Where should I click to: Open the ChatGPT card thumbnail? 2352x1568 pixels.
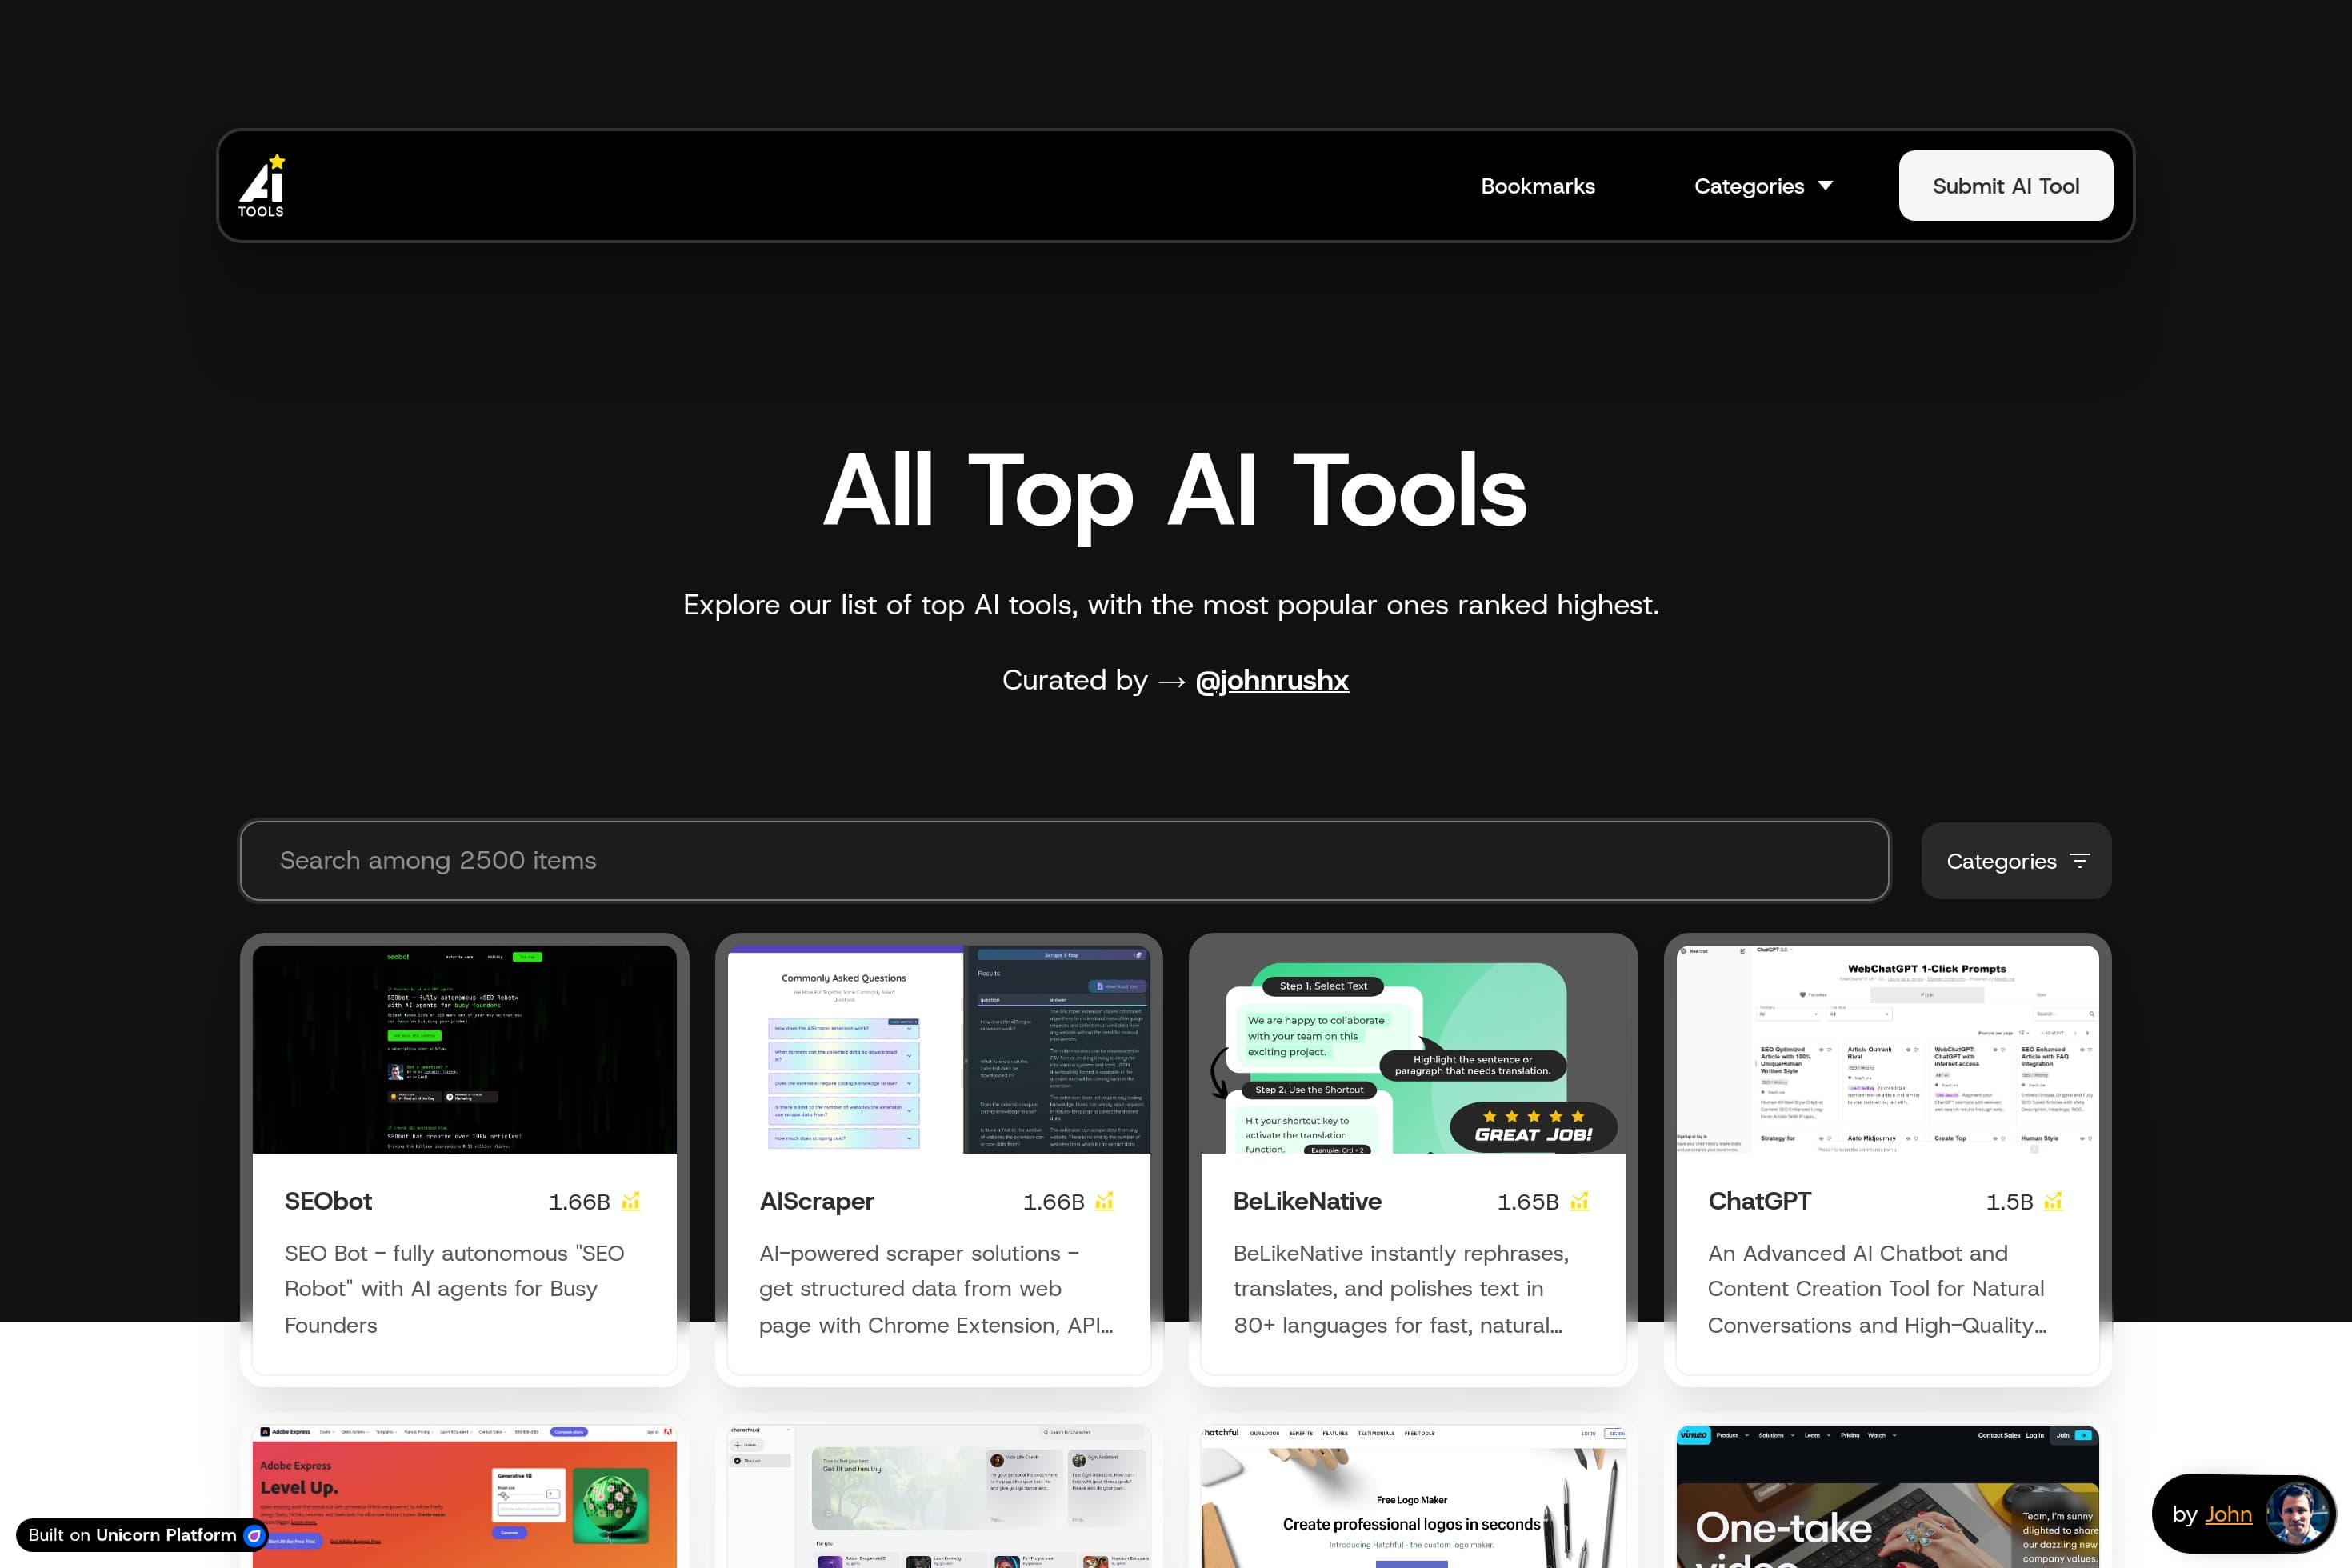click(1887, 1050)
